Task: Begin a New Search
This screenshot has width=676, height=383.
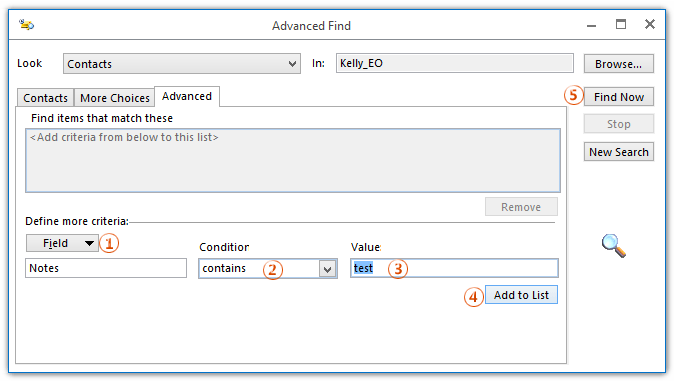Action: 619,152
